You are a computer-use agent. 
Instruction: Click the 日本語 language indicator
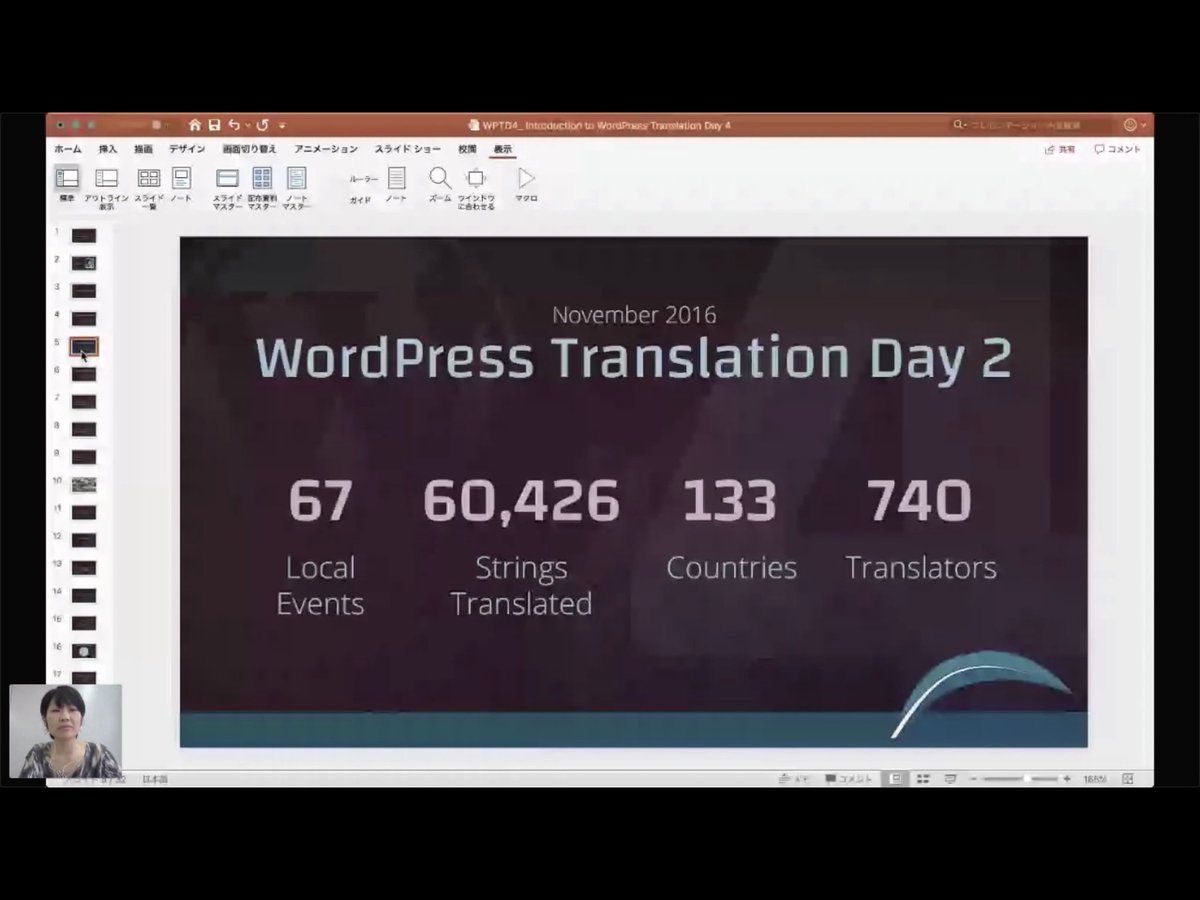pos(155,779)
